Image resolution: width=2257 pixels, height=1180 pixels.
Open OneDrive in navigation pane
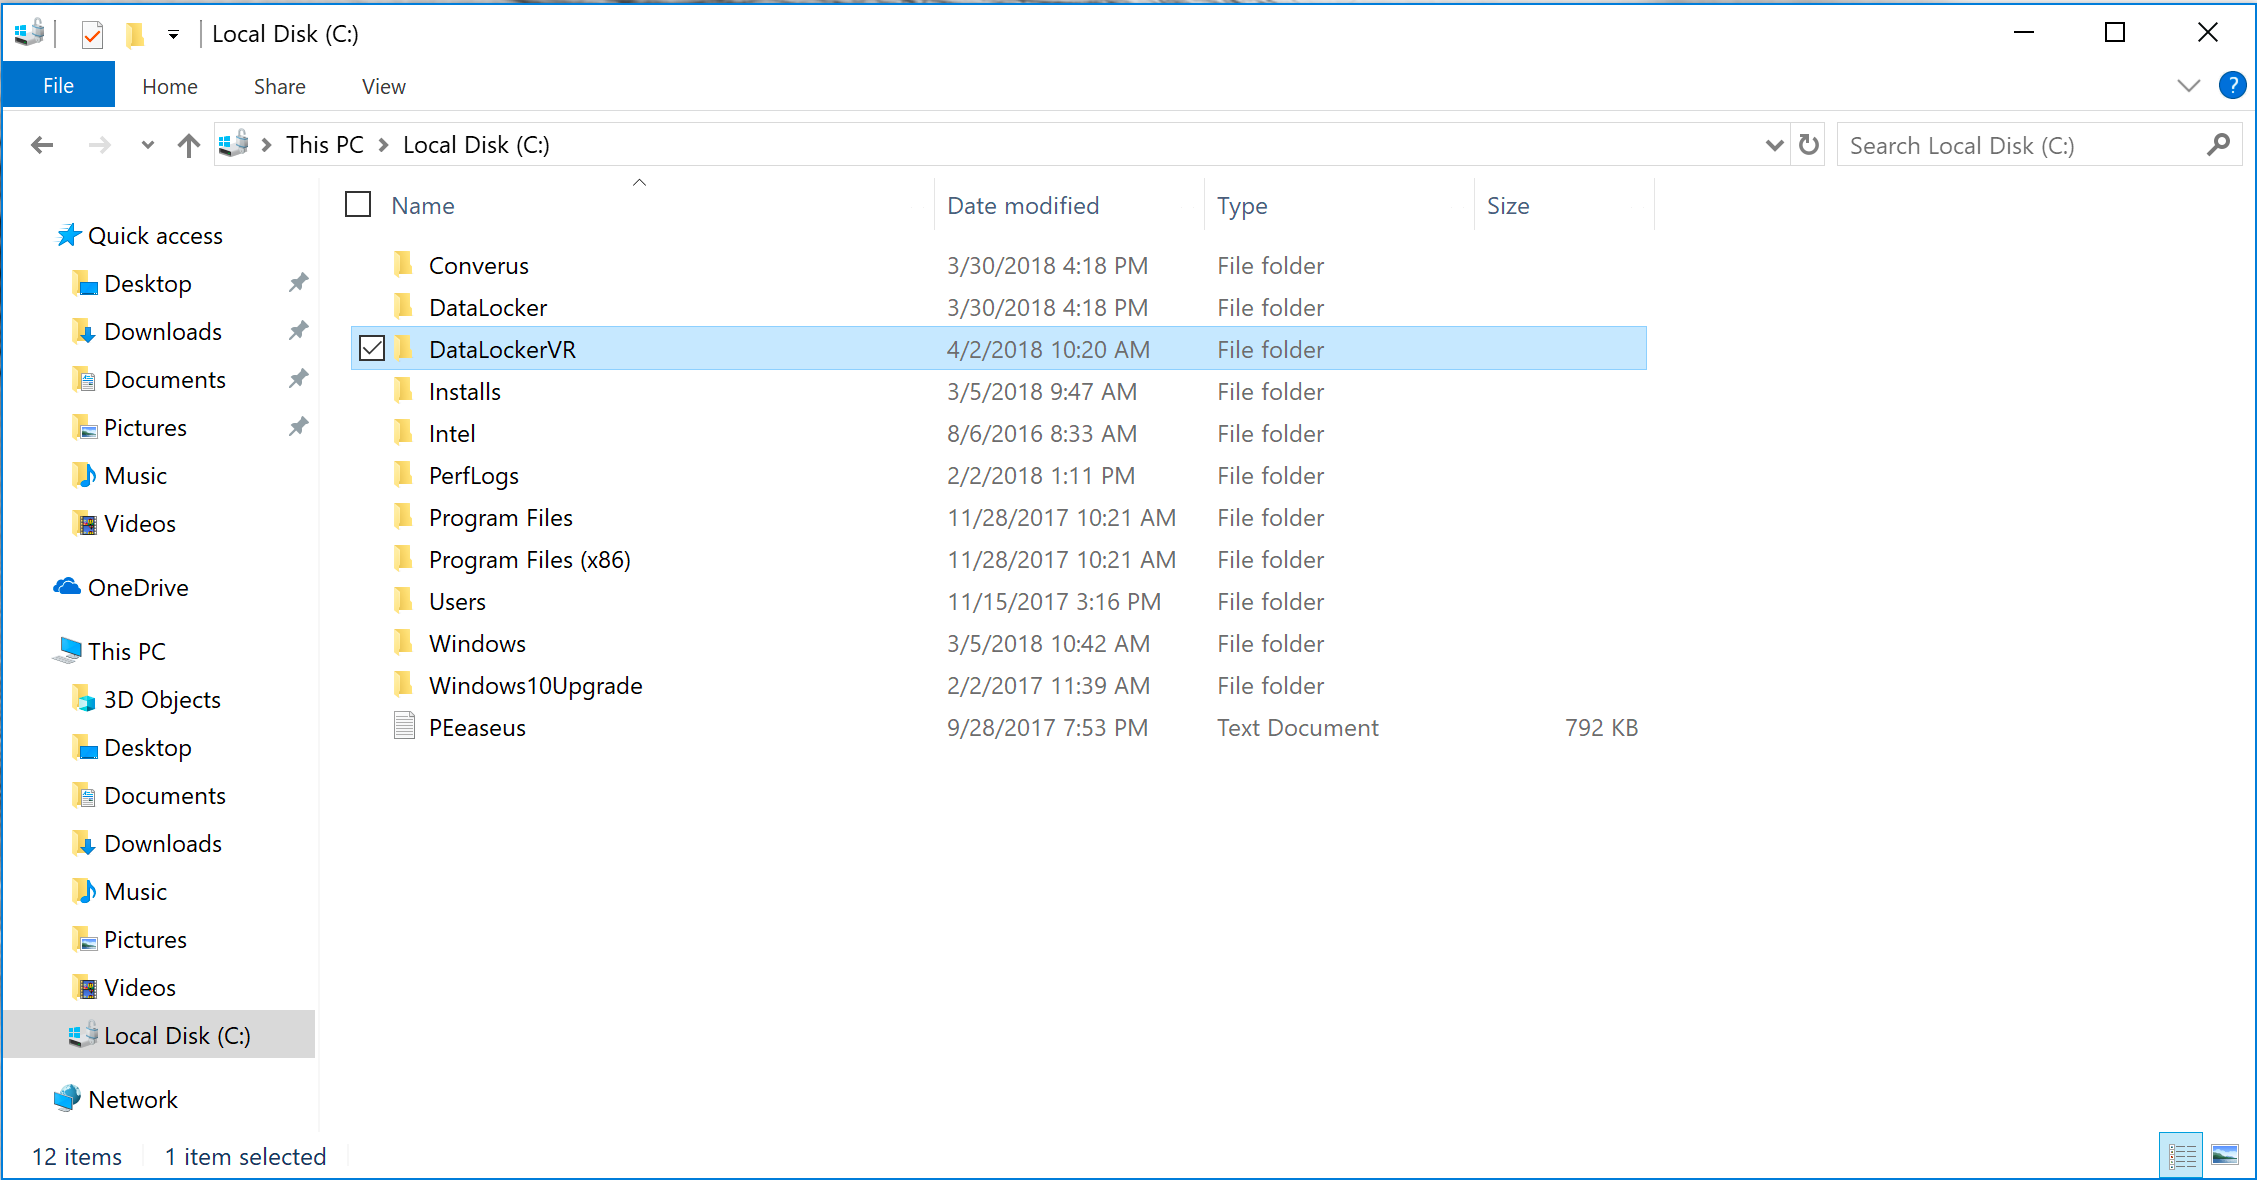tap(138, 588)
